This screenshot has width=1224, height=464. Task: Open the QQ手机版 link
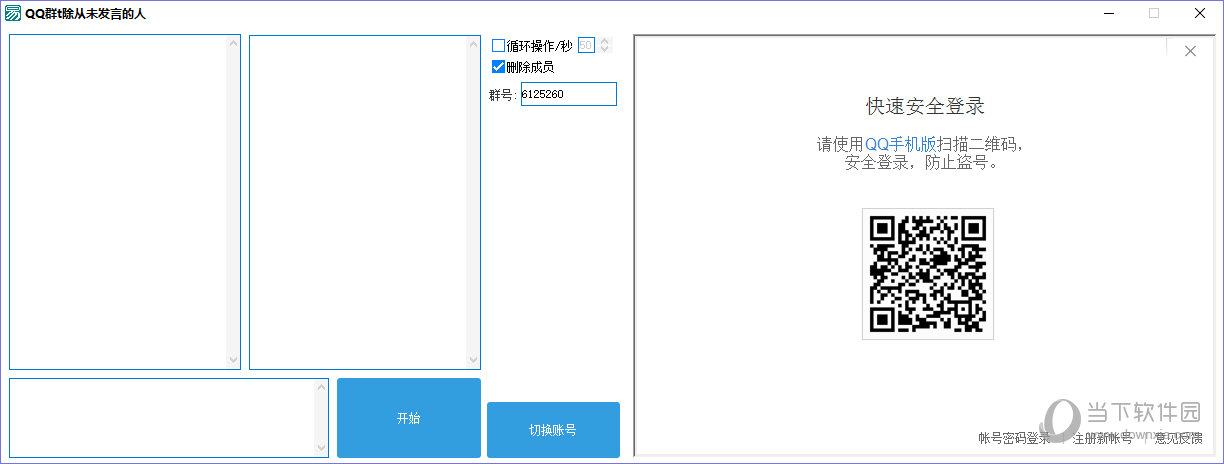900,144
